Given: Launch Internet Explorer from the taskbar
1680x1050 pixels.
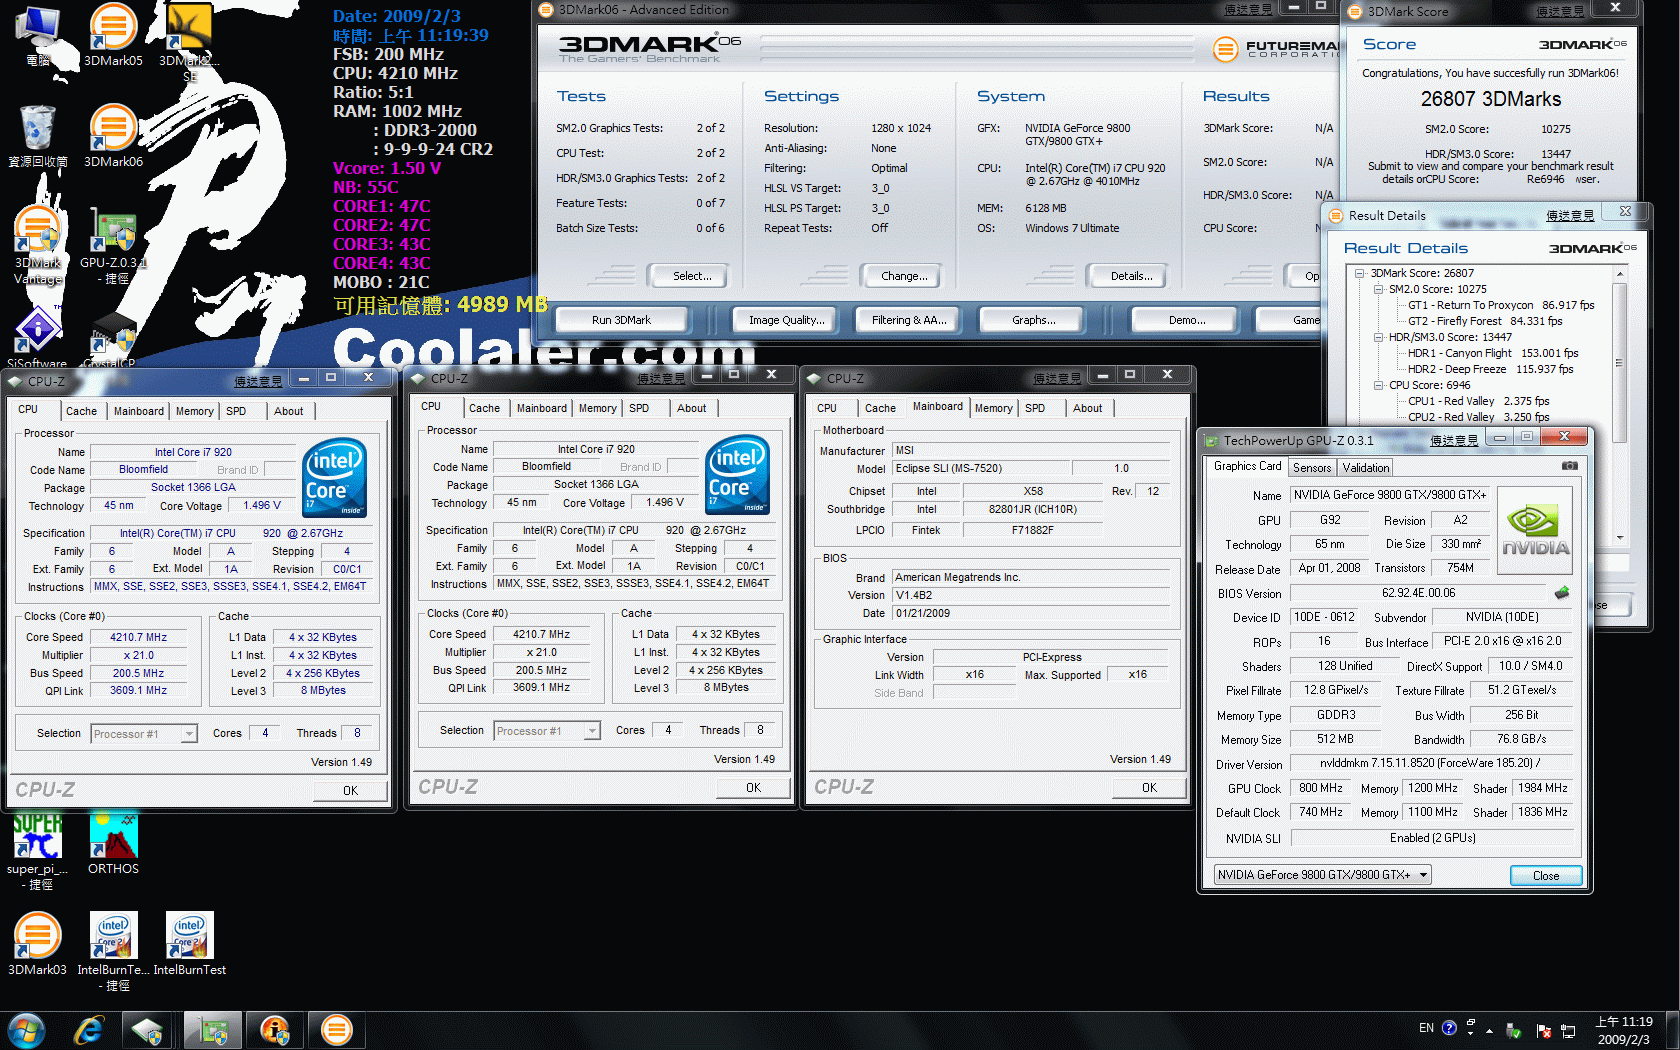Looking at the screenshot, I should click(x=89, y=1030).
